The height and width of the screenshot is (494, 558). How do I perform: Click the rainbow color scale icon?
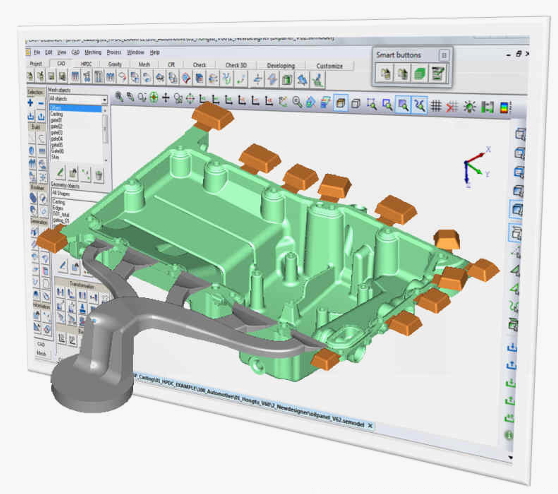pos(505,107)
